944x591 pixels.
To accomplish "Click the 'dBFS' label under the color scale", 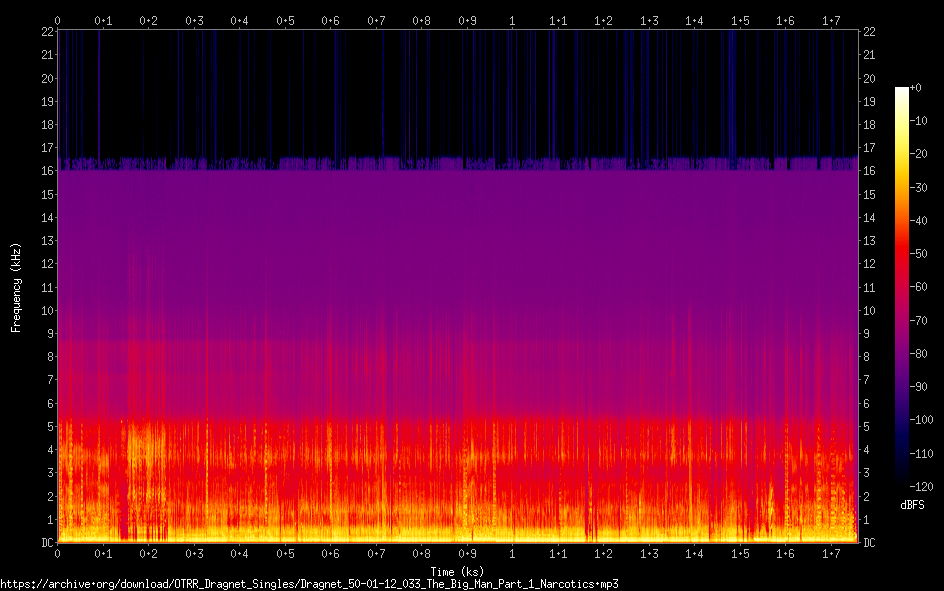I will click(911, 505).
